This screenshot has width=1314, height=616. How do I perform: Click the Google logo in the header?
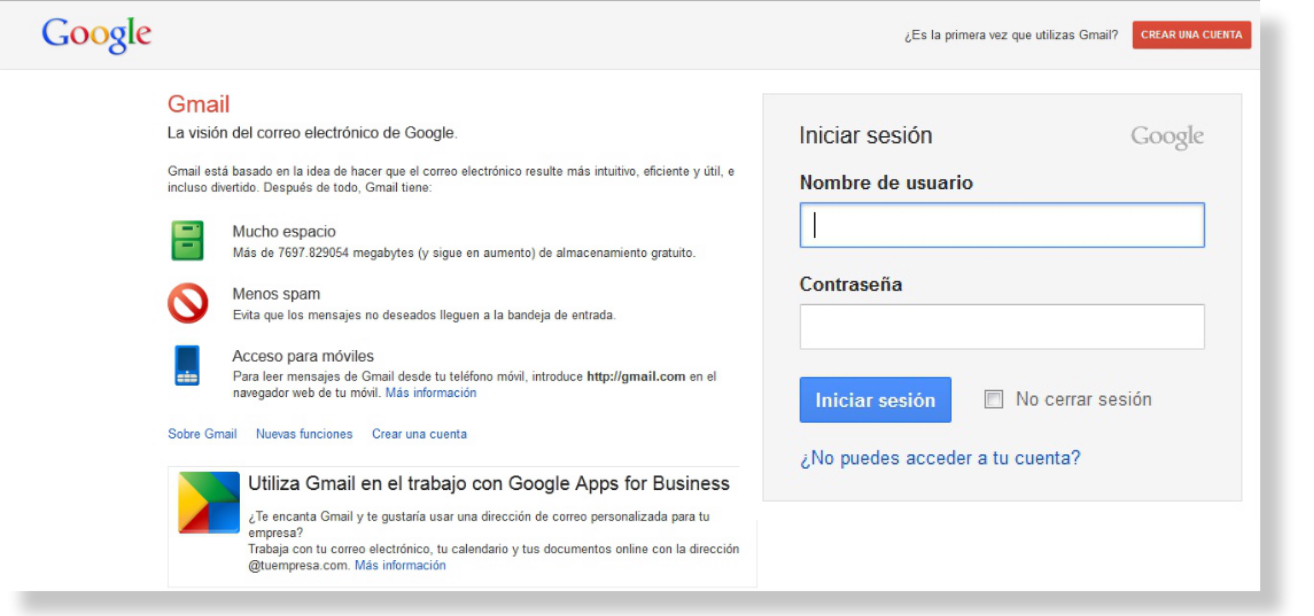pyautogui.click(x=96, y=35)
